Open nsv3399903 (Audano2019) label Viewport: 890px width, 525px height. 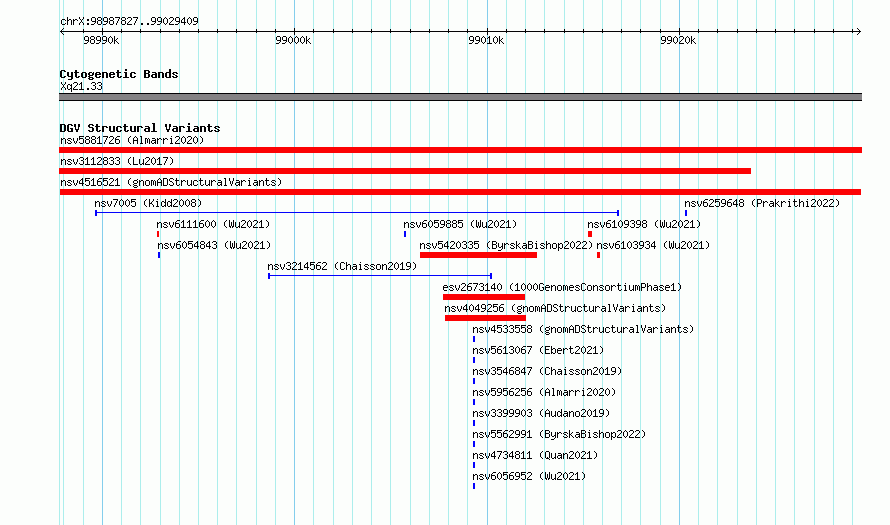[541, 413]
